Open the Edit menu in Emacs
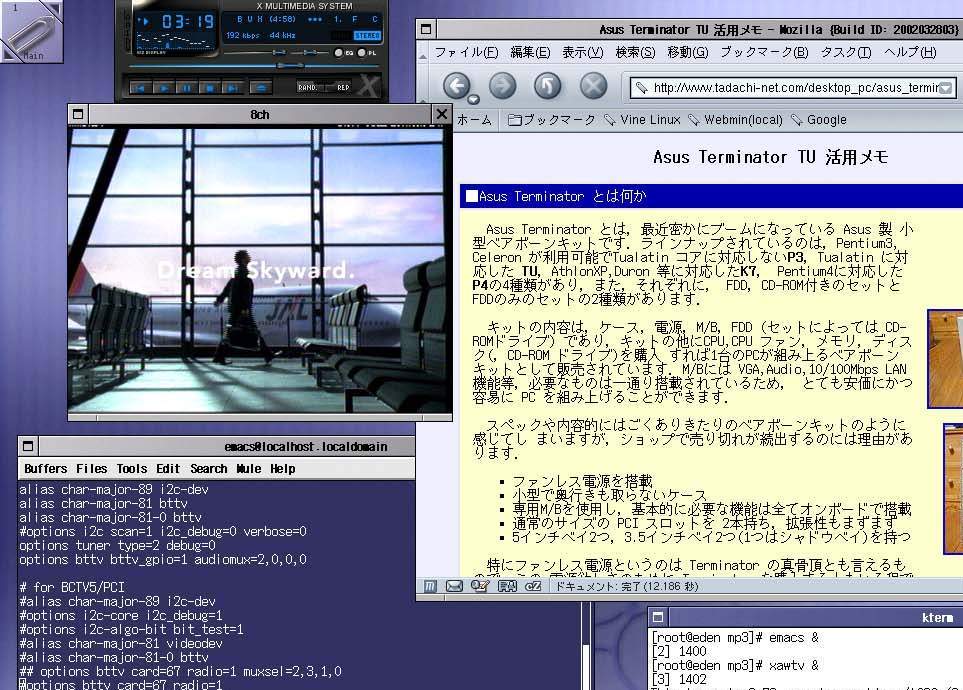Image resolution: width=963 pixels, height=690 pixels. 168,469
